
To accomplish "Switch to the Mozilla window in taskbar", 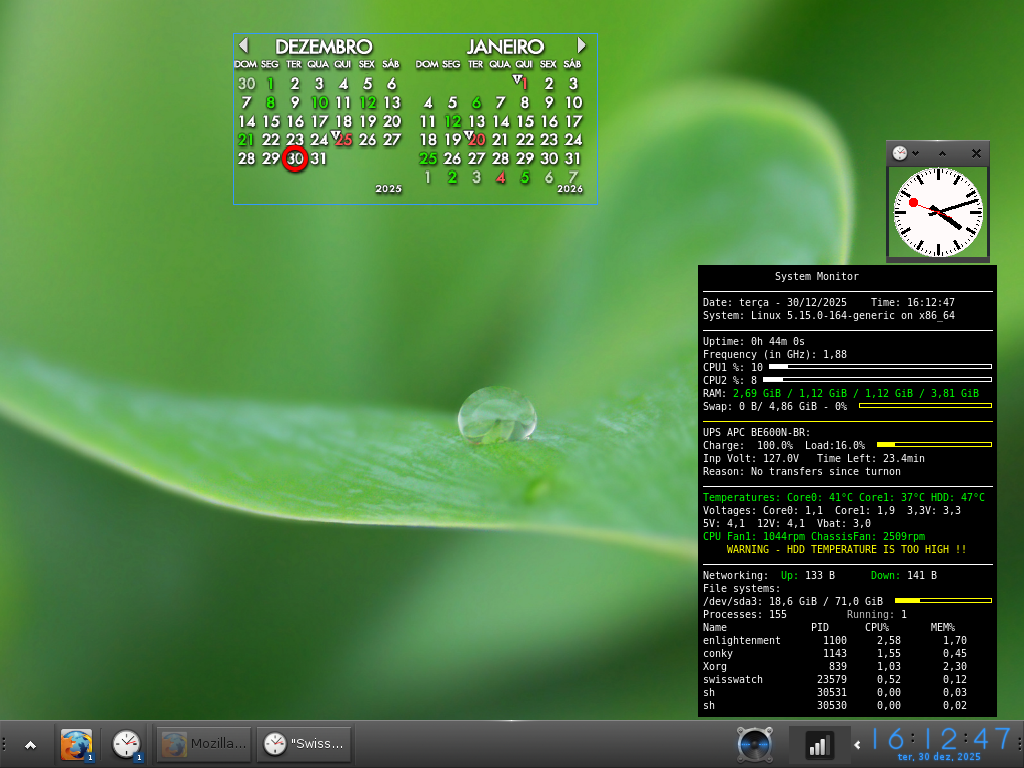I will [204, 744].
